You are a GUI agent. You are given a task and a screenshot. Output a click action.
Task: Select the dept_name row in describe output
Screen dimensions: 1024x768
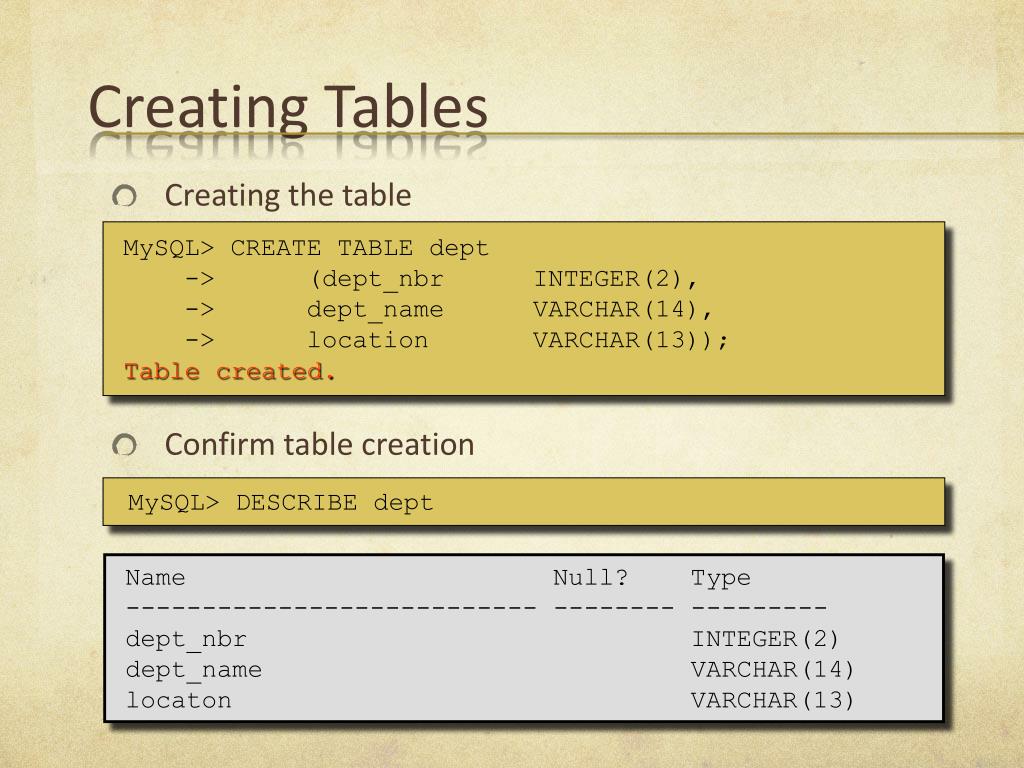[490, 669]
